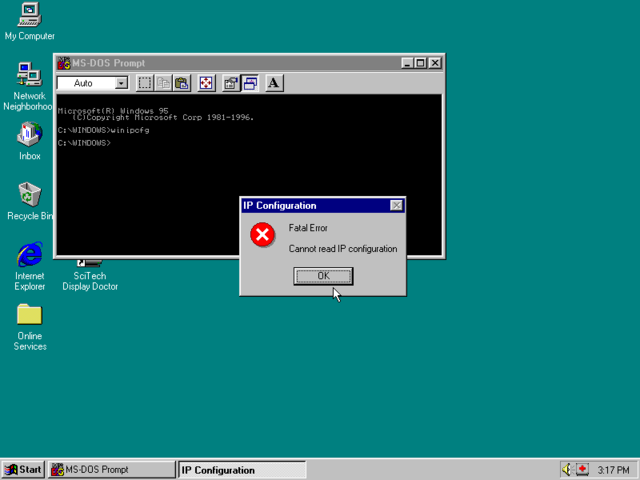Click the red cross tray icon

(582, 469)
